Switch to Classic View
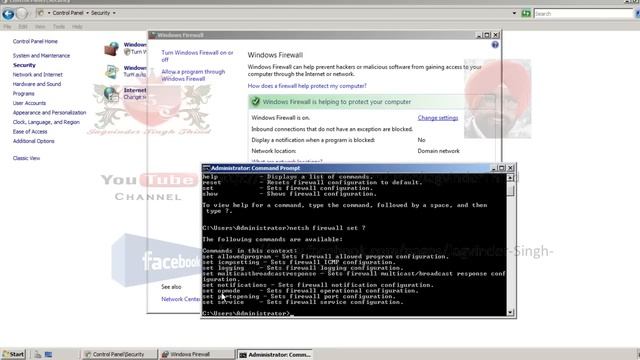The width and height of the screenshot is (640, 360). pyautogui.click(x=26, y=158)
